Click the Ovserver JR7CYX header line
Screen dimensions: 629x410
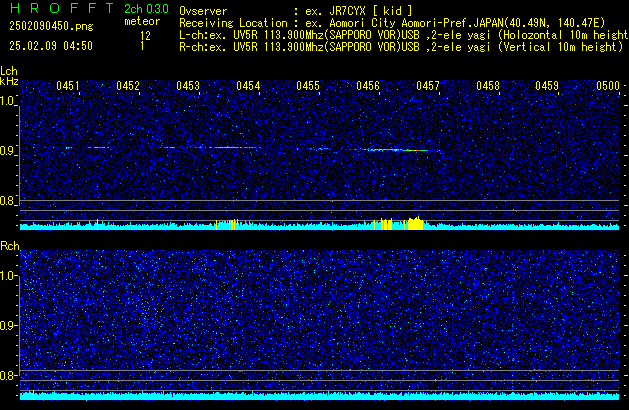click(296, 11)
